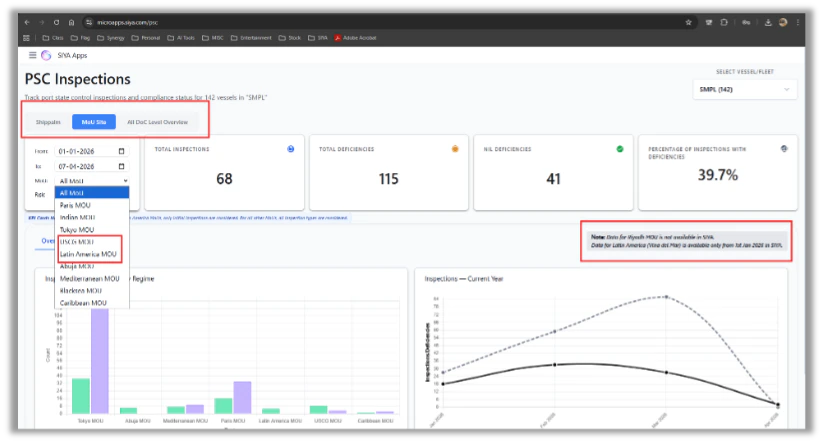
Task: Choose All MoU in the dropdown list
Action: pyautogui.click(x=92, y=193)
